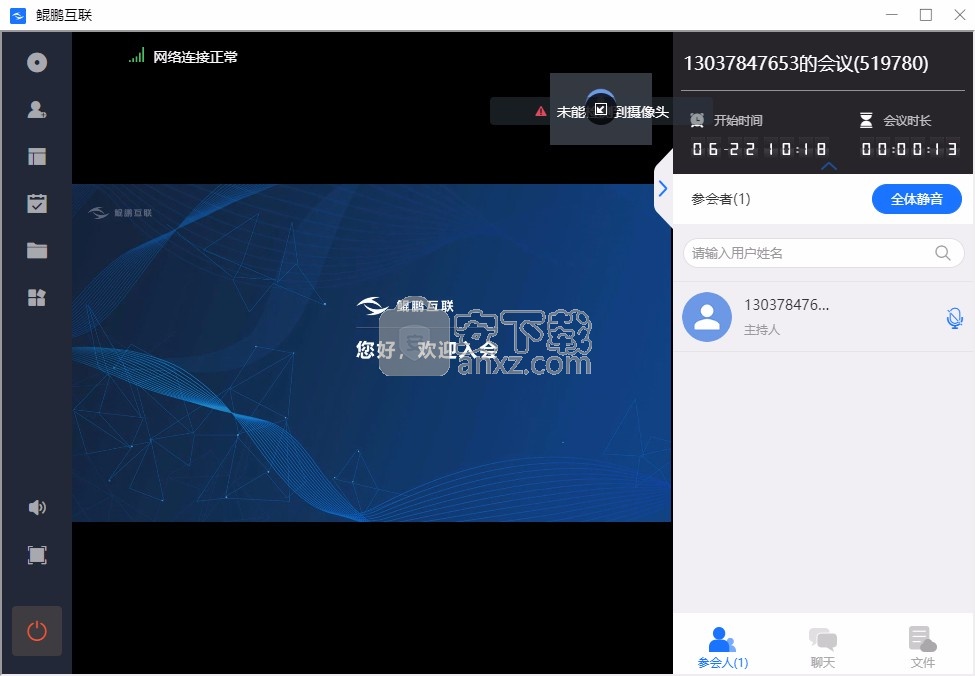
Task: Click the record disc icon in sidebar
Action: click(x=37, y=62)
